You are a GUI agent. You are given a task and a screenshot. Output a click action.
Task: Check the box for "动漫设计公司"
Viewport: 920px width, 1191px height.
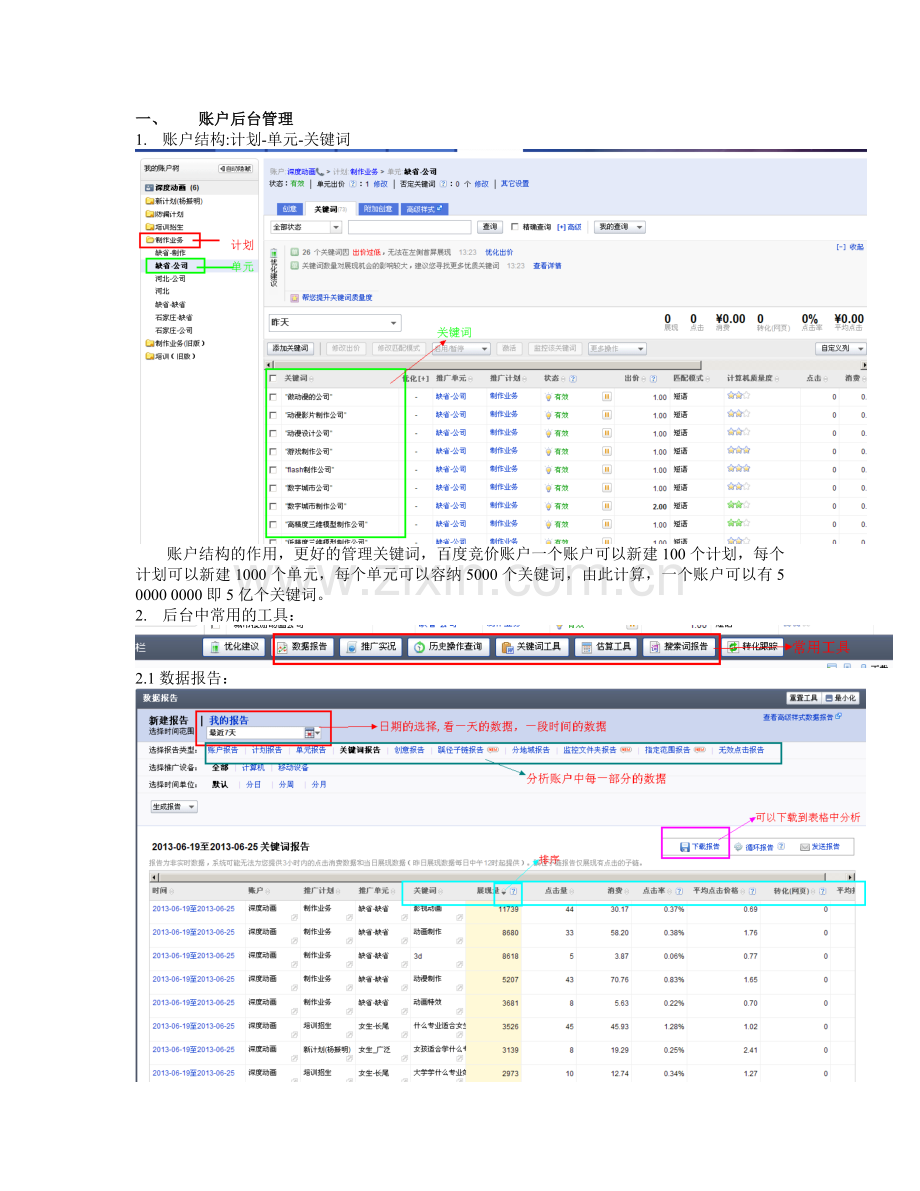click(x=273, y=434)
